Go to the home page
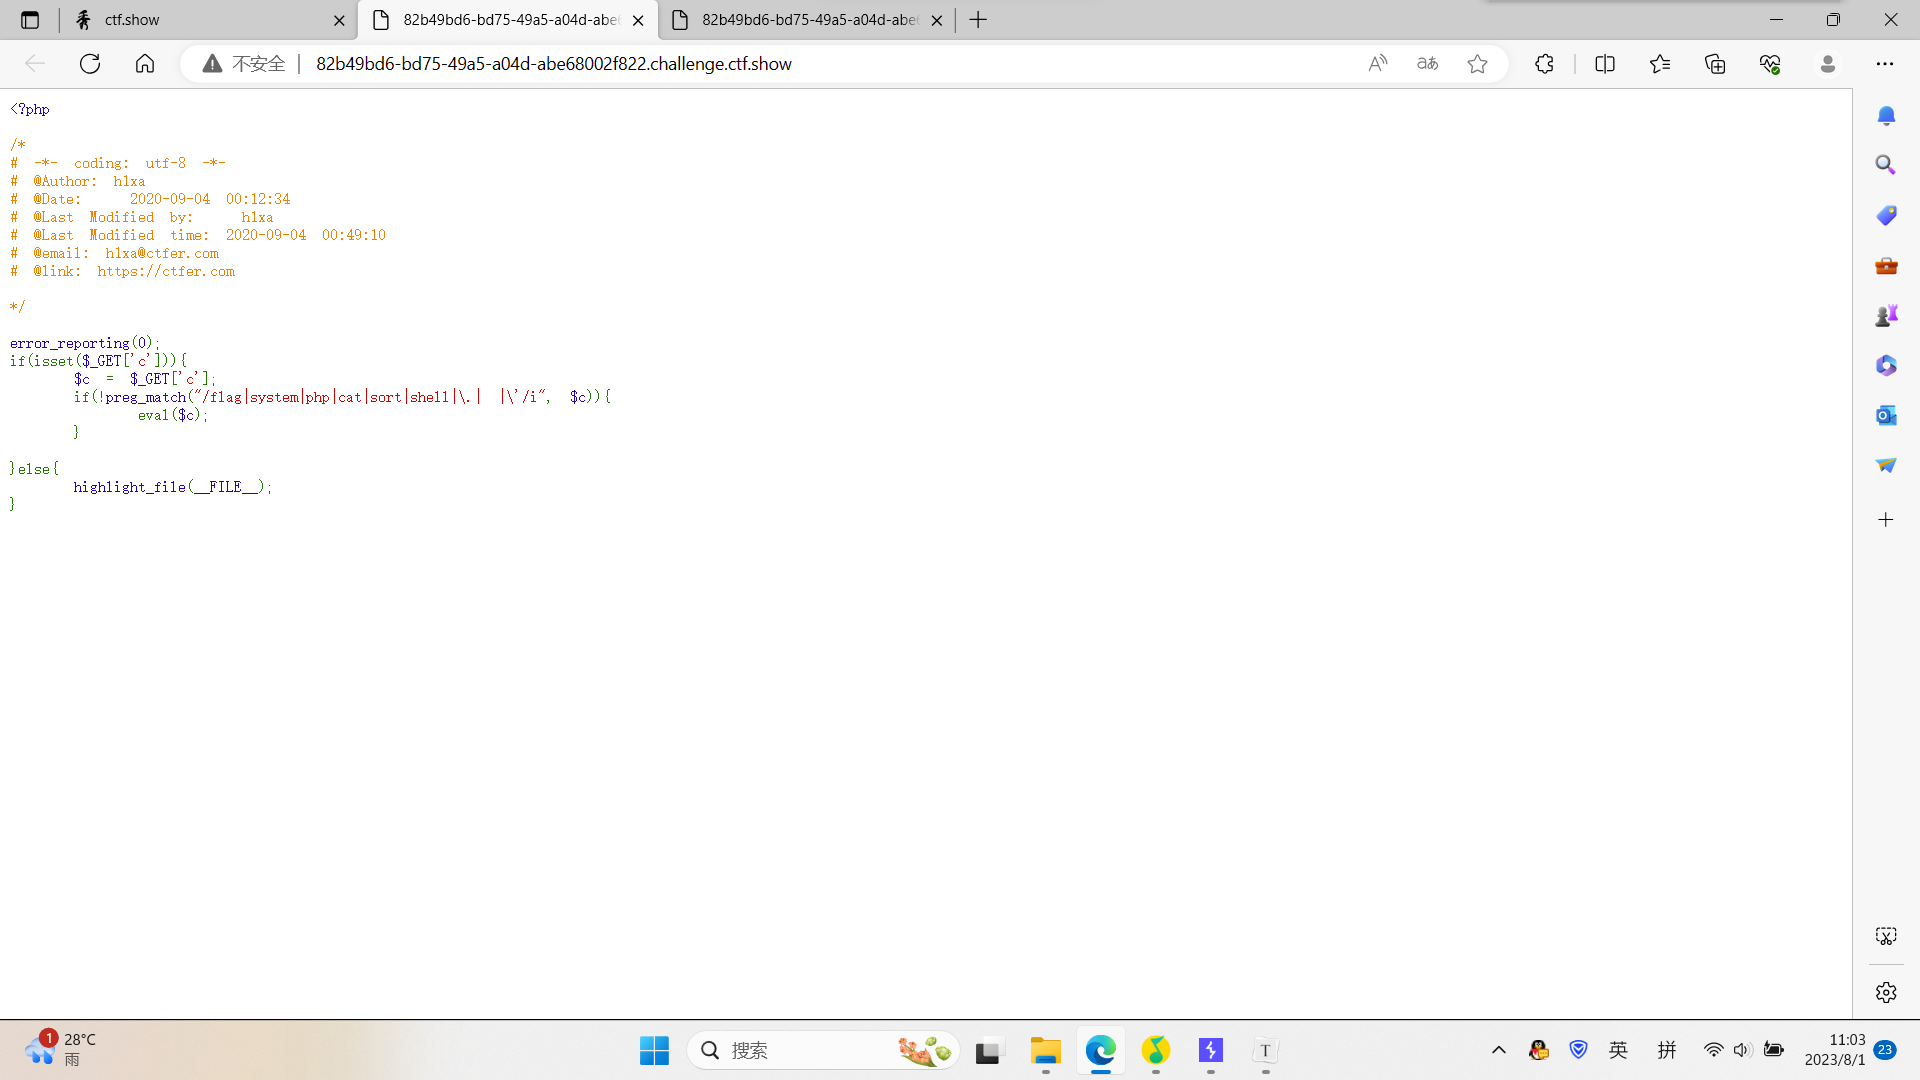This screenshot has width=1920, height=1080. (145, 64)
